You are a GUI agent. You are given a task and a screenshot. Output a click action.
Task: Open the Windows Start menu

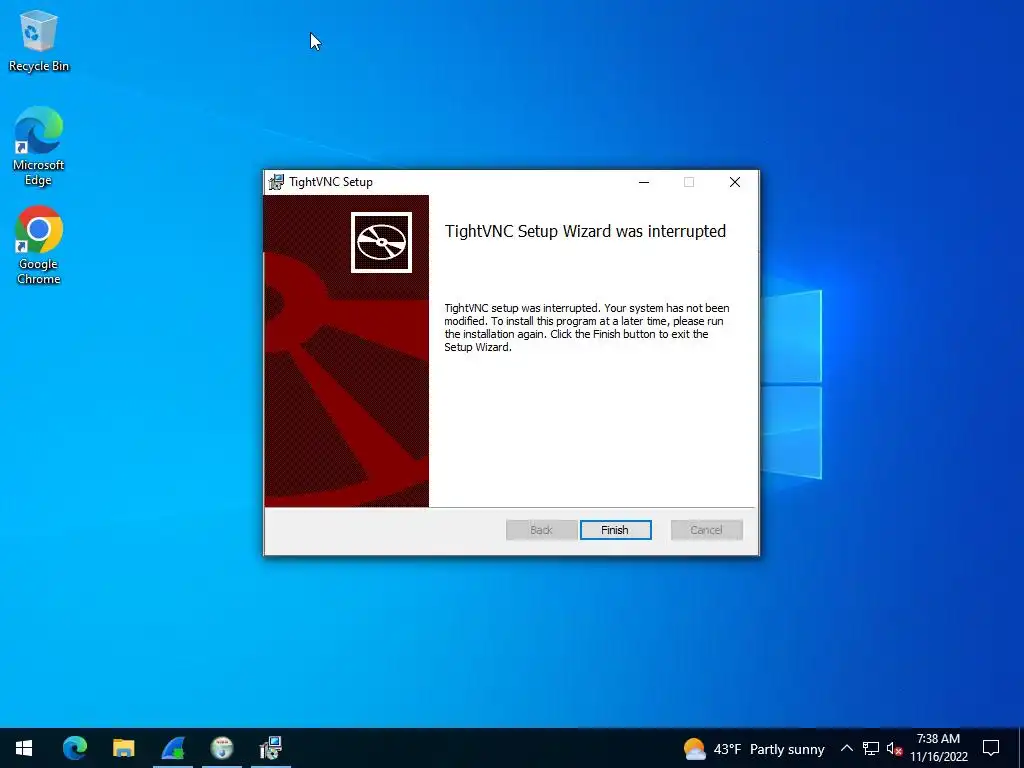point(24,748)
